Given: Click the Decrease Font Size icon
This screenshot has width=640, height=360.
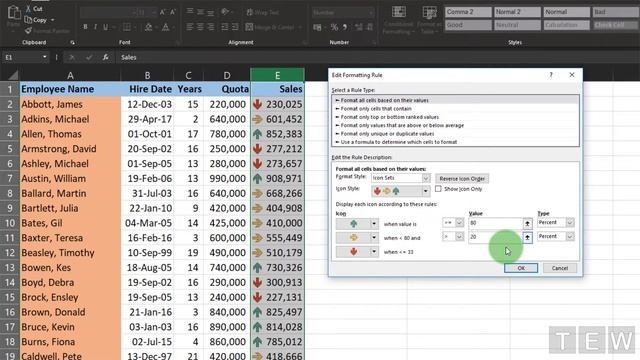Looking at the screenshot, I should (173, 12).
